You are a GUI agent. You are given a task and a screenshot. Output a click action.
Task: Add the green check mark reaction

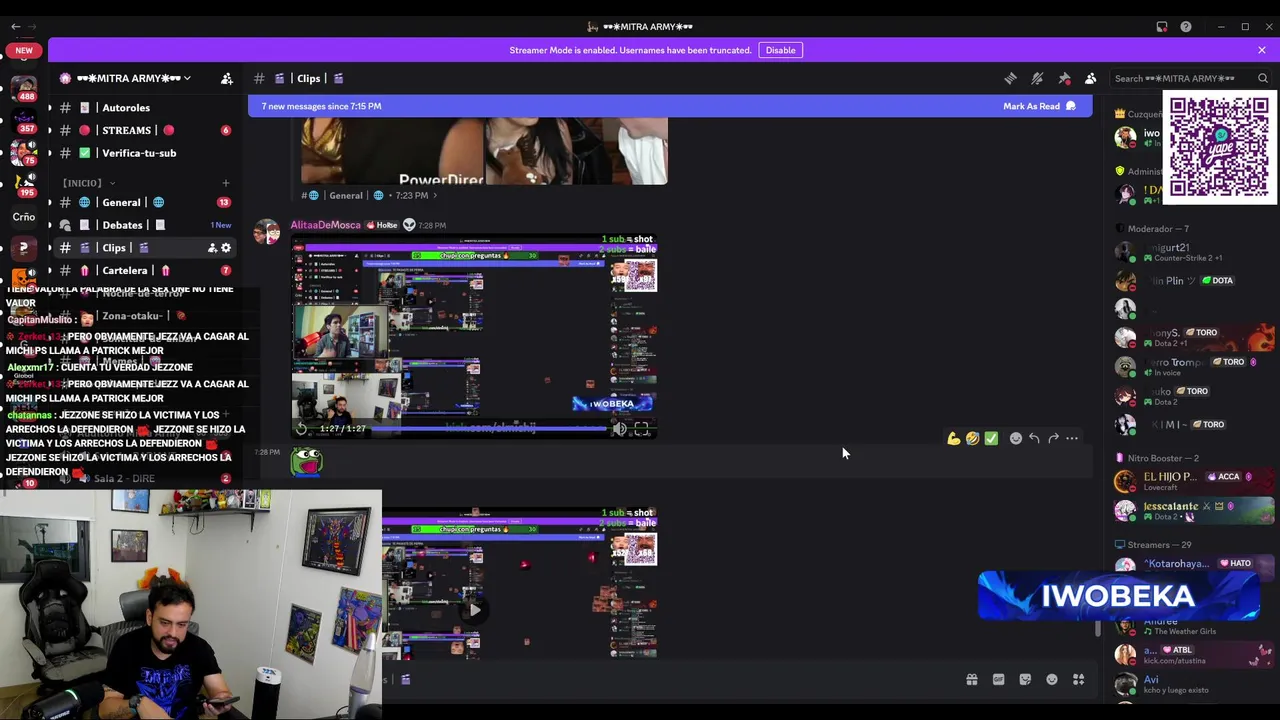pyautogui.click(x=991, y=438)
